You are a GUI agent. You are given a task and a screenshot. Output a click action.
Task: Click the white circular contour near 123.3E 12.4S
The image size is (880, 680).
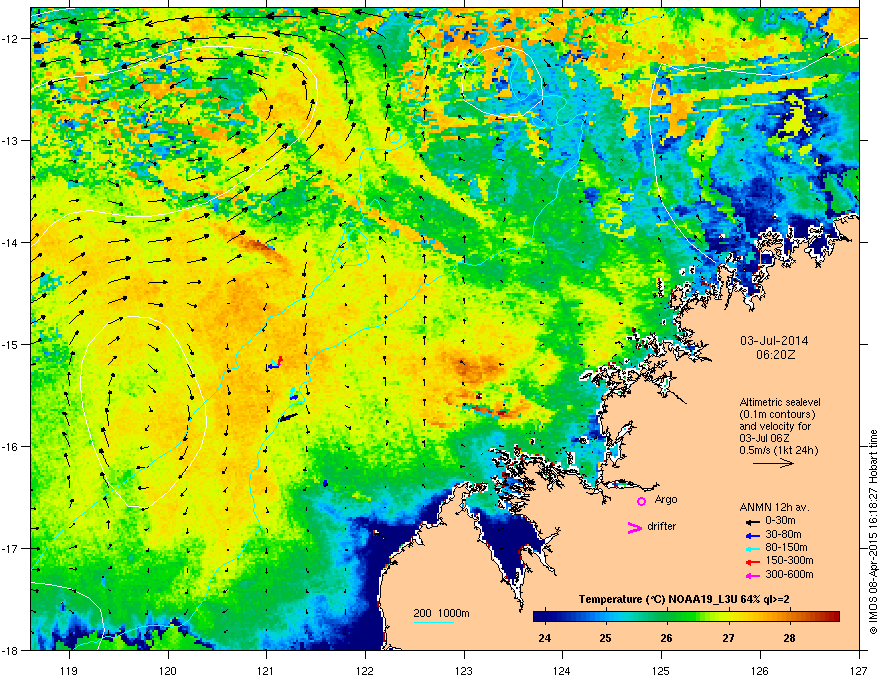[x=502, y=81]
